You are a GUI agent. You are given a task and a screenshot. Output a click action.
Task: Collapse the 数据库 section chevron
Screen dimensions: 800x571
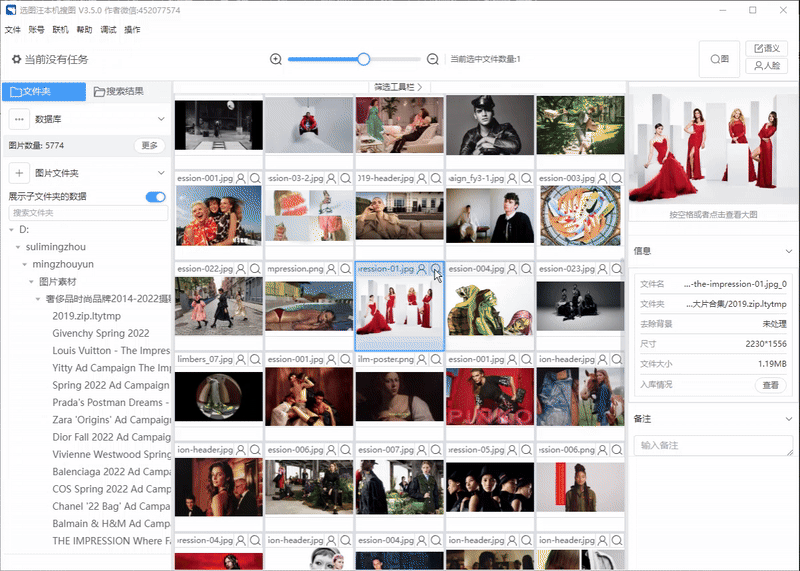pyautogui.click(x=161, y=119)
